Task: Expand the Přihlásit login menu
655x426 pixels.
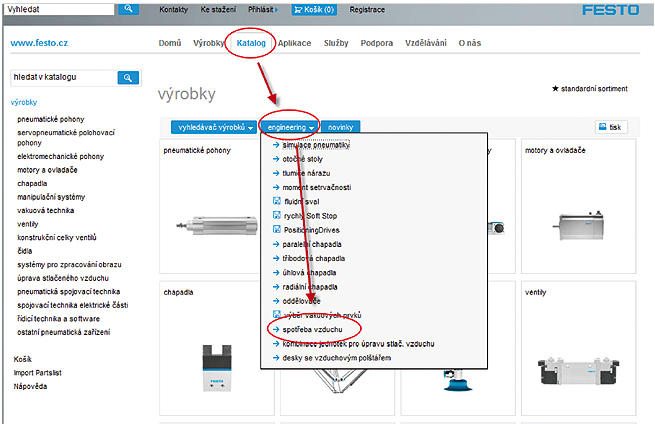Action: click(263, 10)
